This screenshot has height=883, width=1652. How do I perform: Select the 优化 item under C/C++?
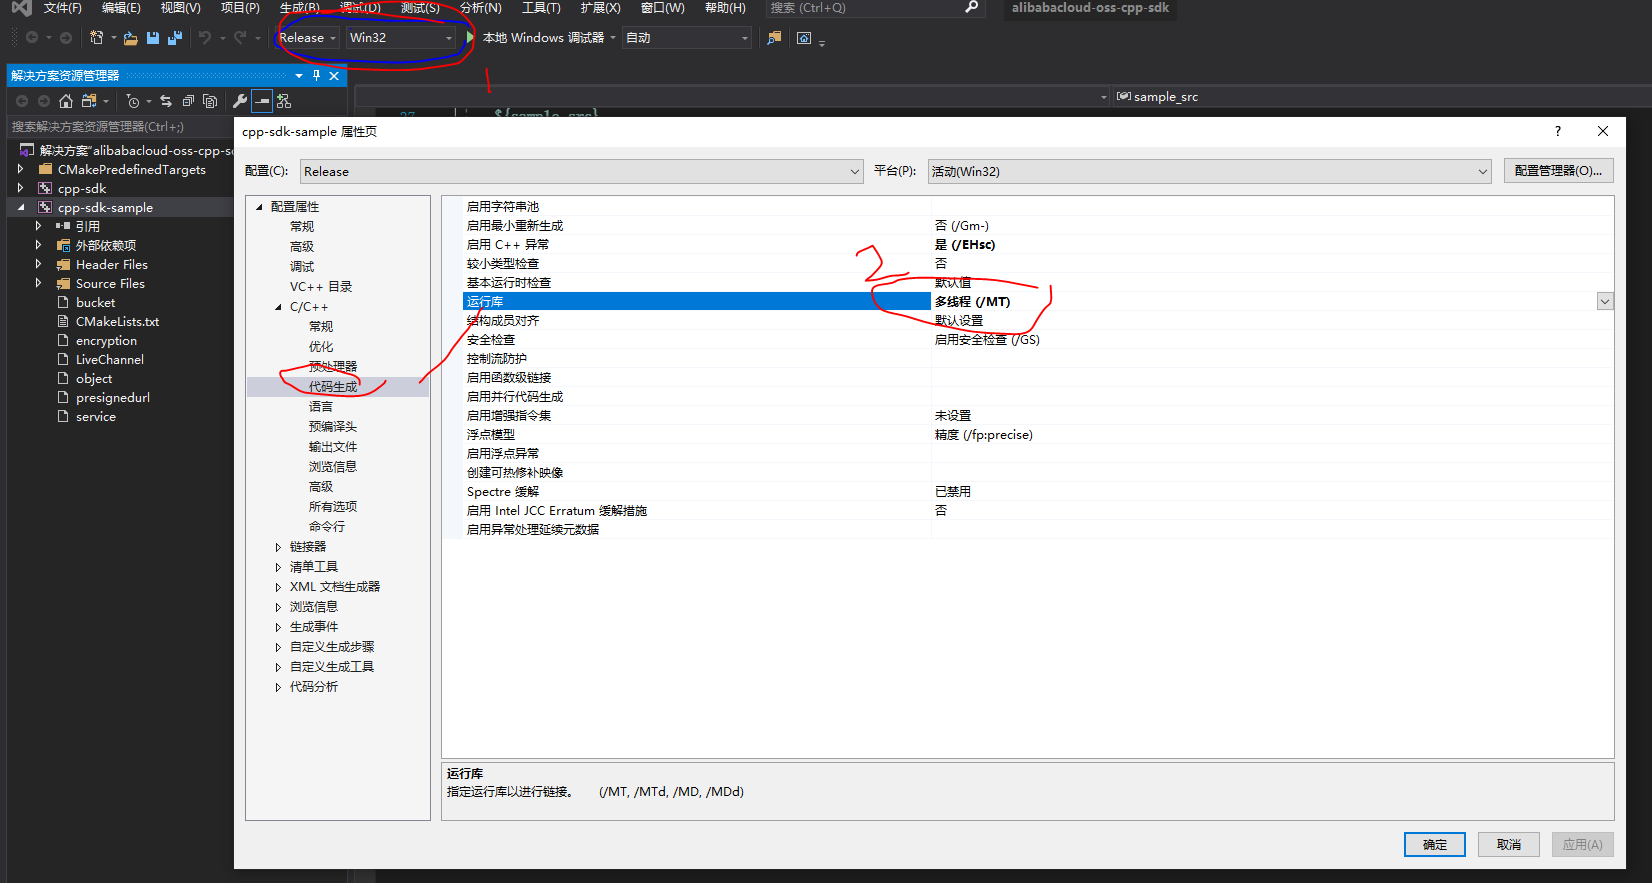click(321, 347)
